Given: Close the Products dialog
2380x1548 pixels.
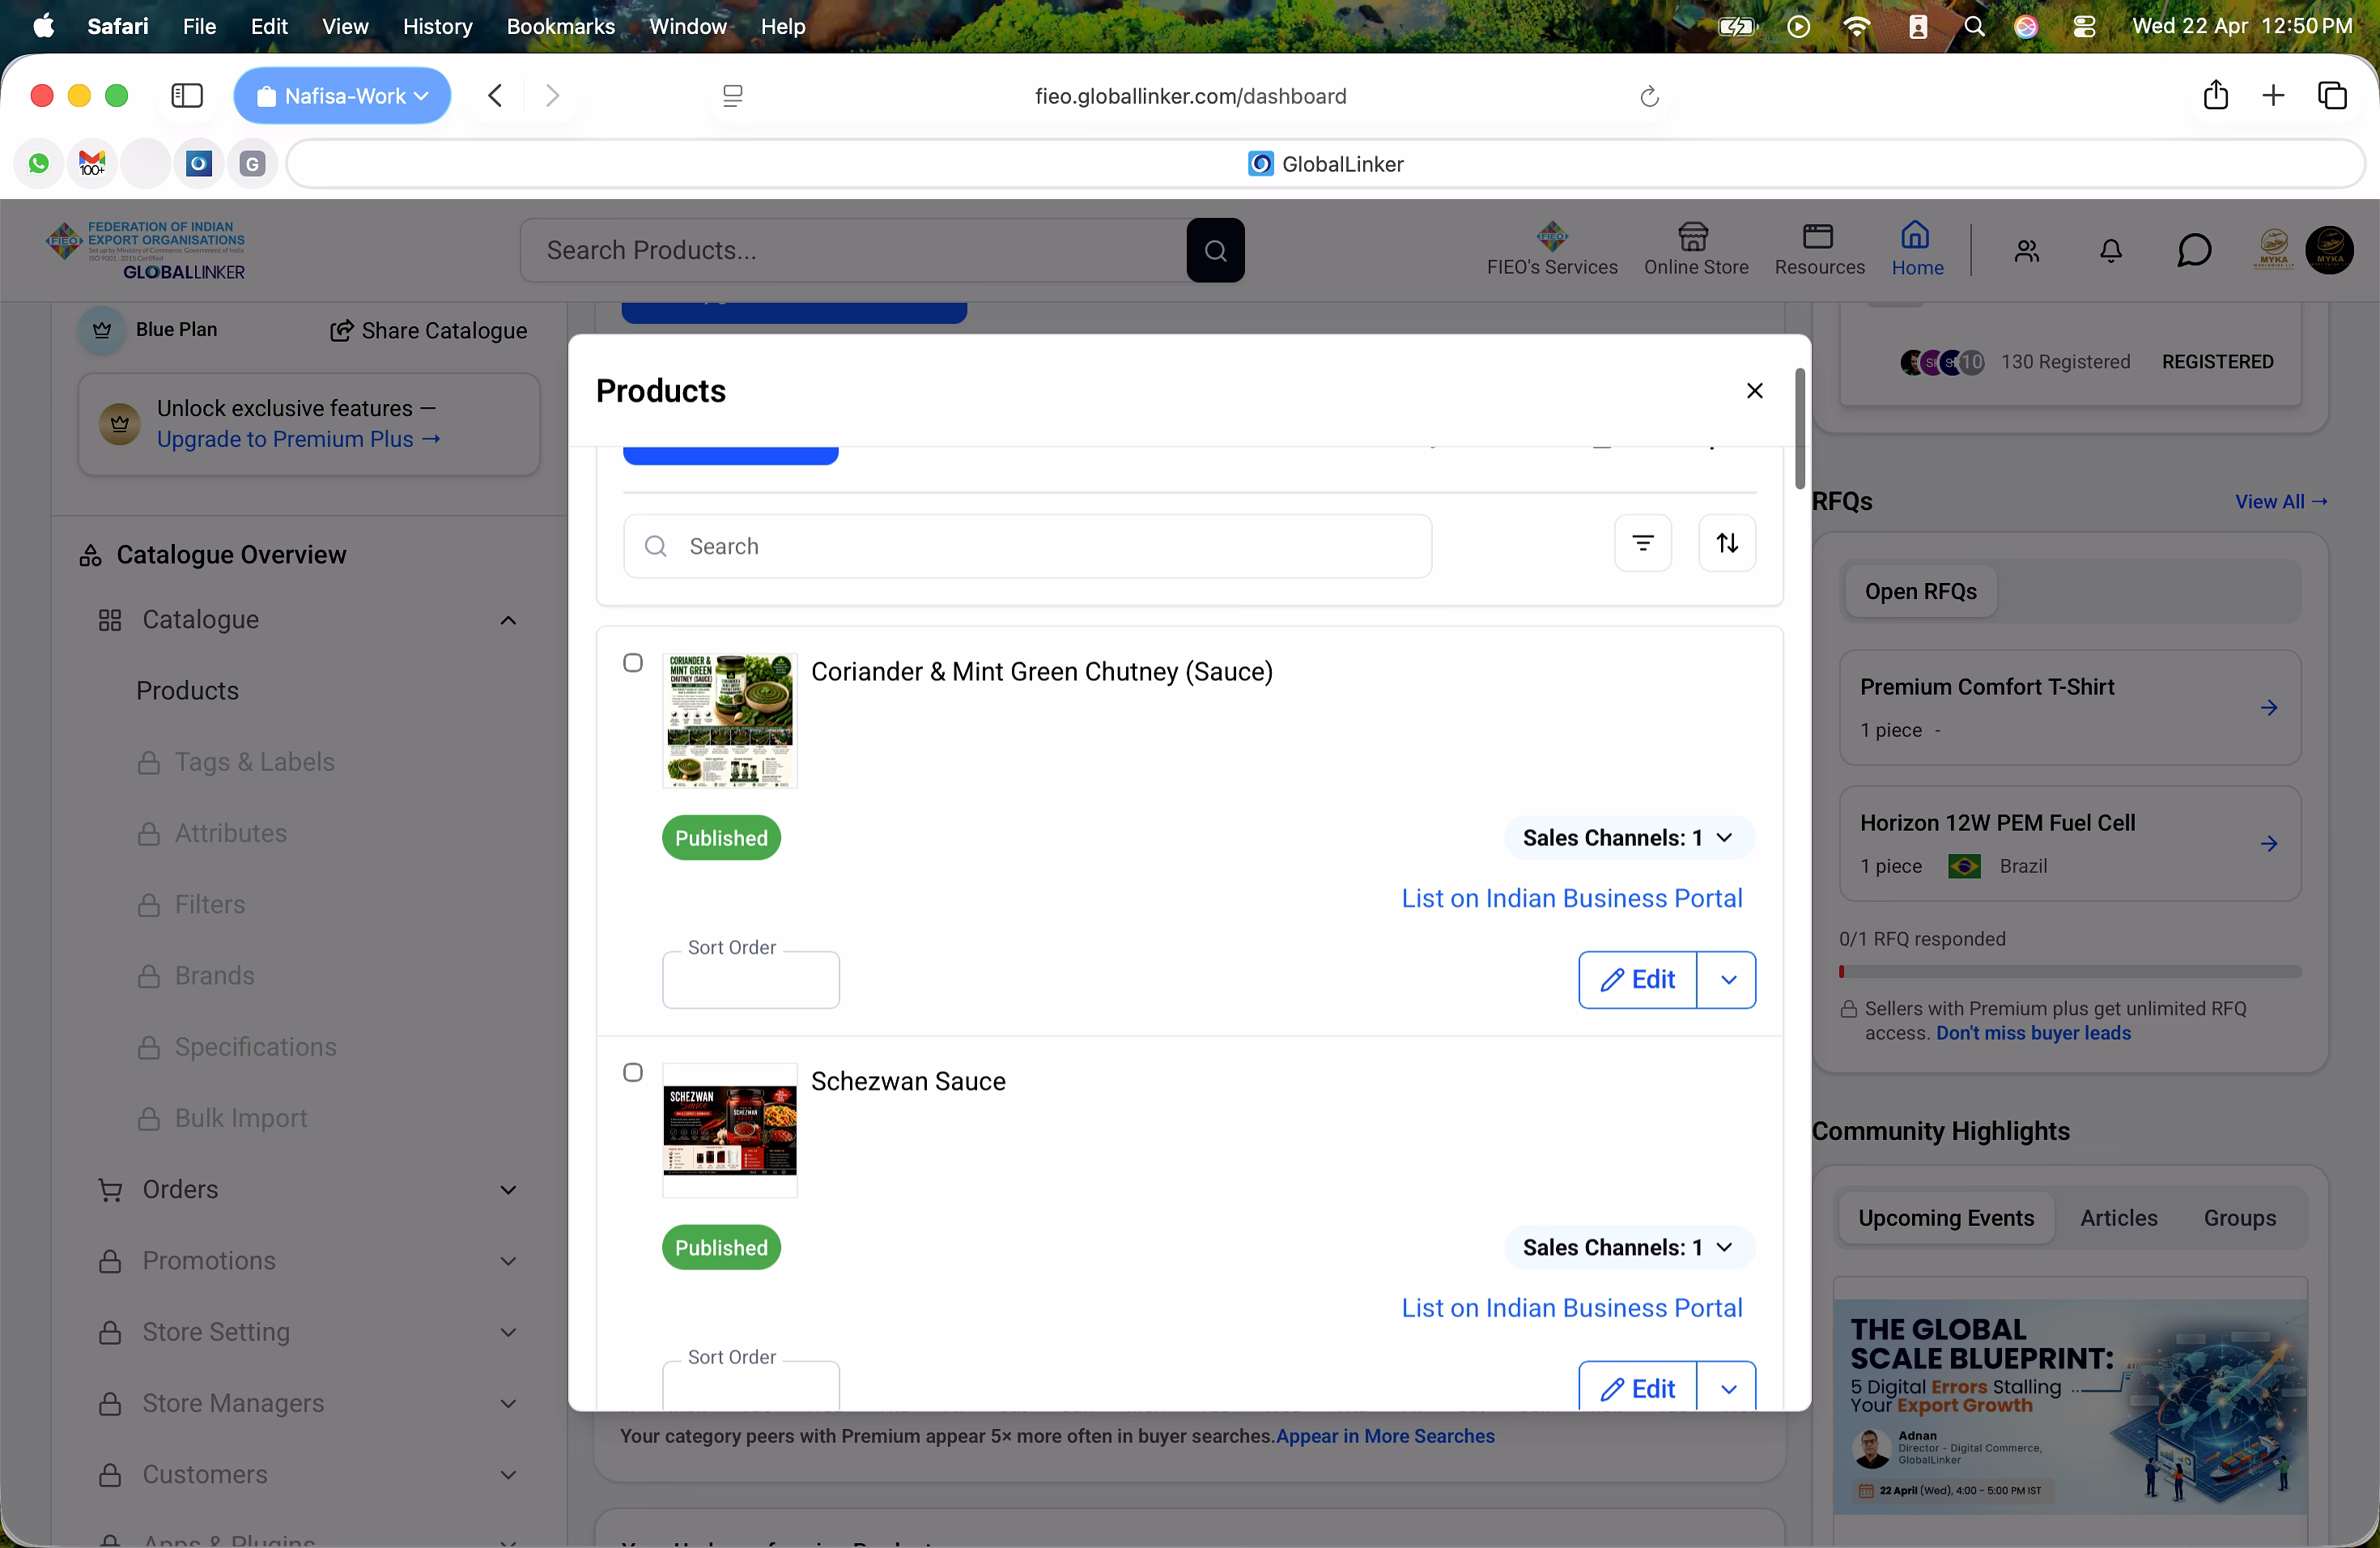Looking at the screenshot, I should click(1754, 390).
